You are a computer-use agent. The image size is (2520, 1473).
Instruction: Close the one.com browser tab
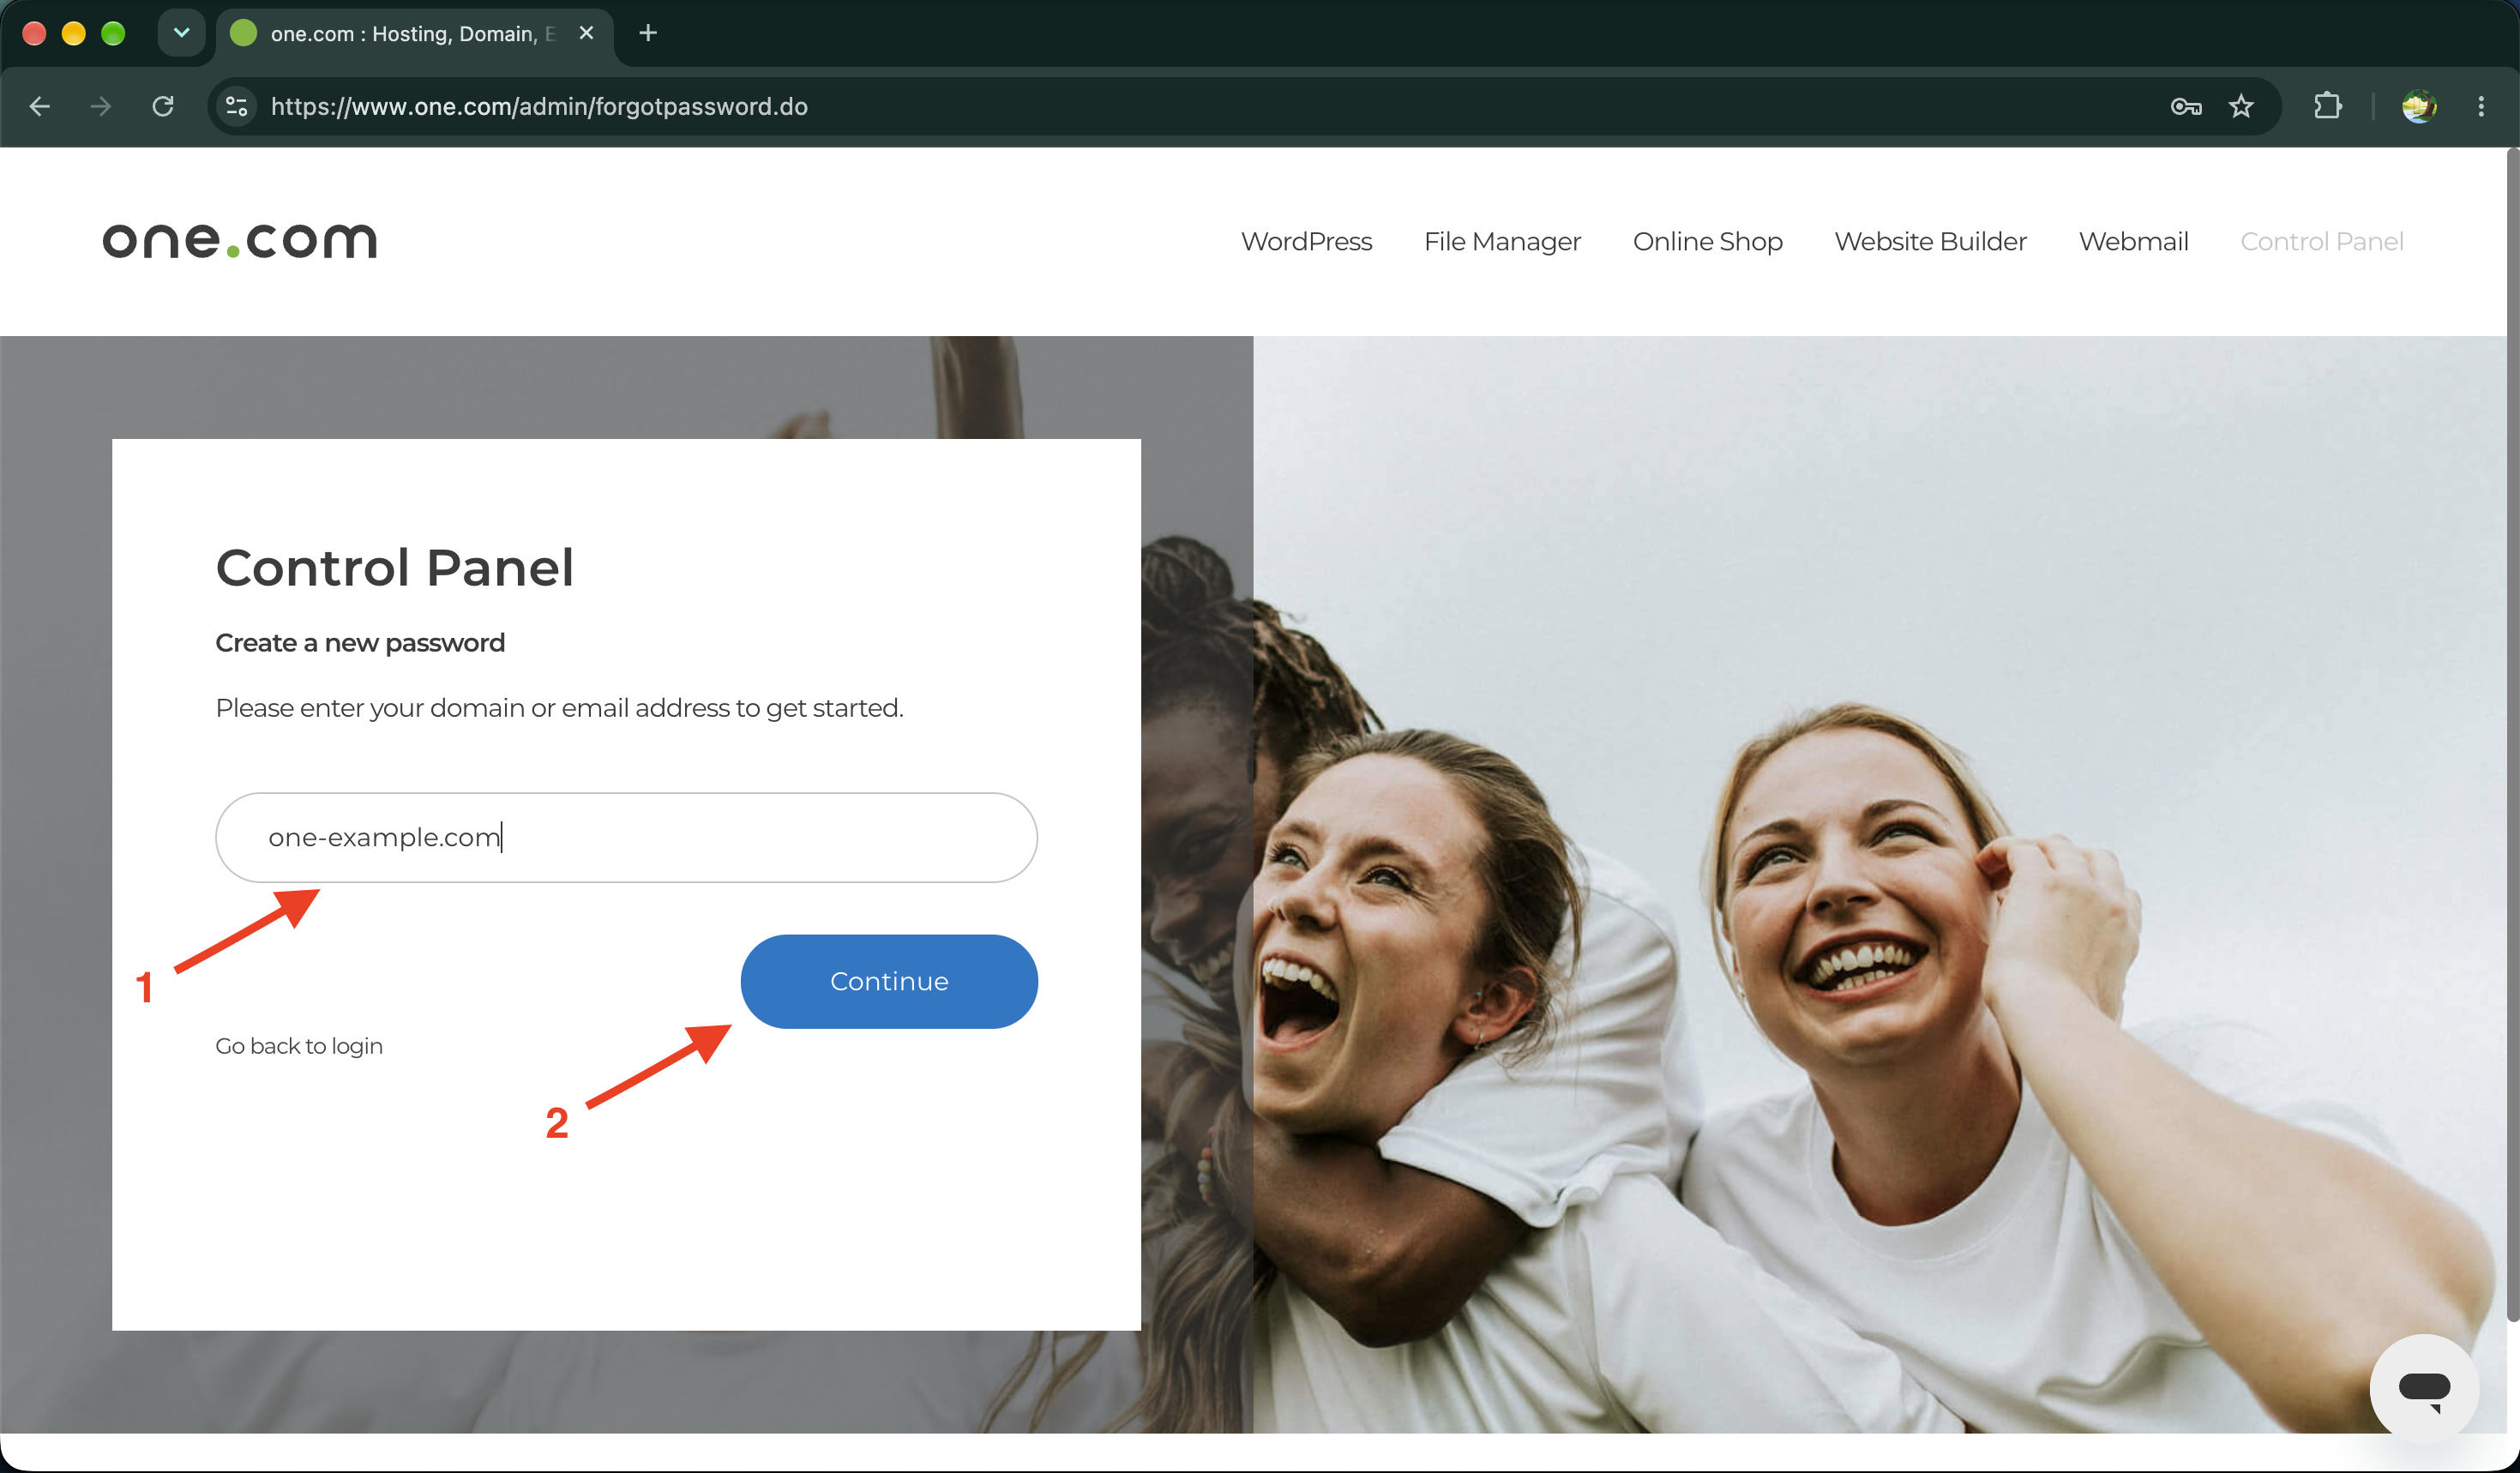[x=587, y=33]
